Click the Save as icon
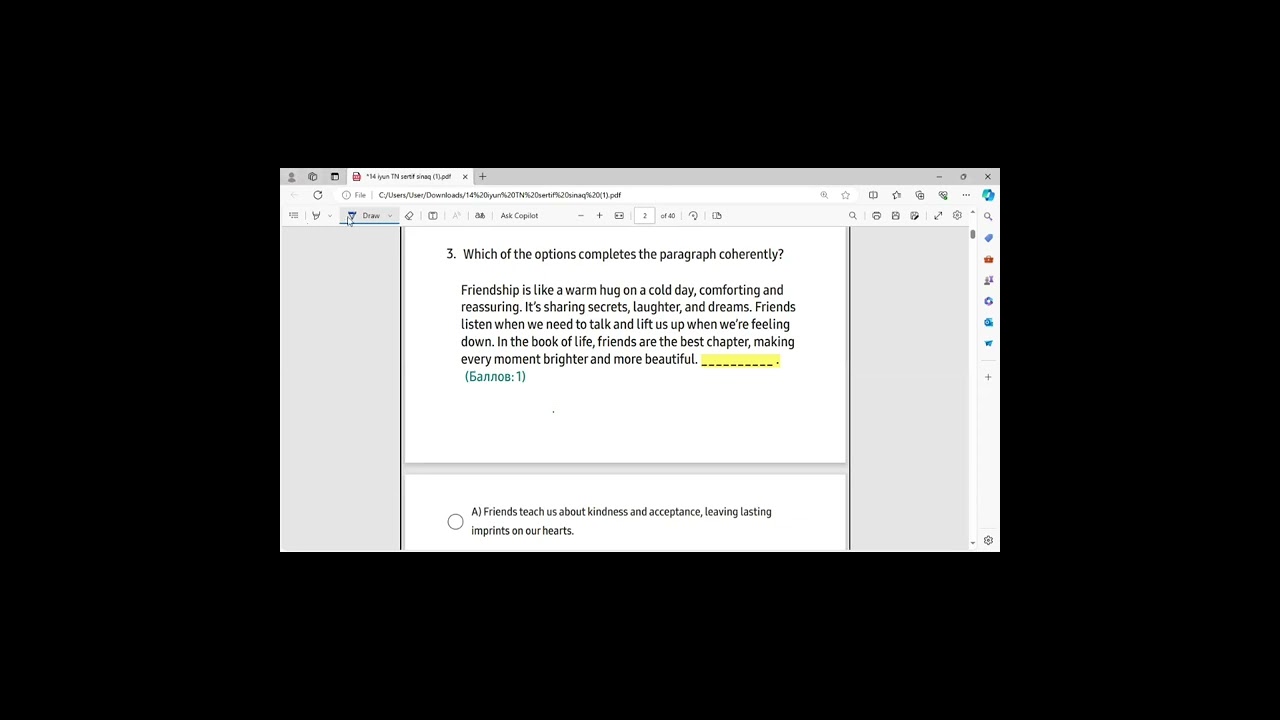Image resolution: width=1280 pixels, height=720 pixels. pos(914,216)
